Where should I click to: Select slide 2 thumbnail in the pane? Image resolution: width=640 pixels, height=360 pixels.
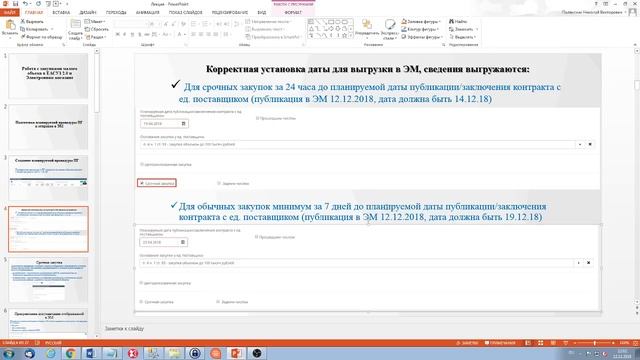pos(48,127)
